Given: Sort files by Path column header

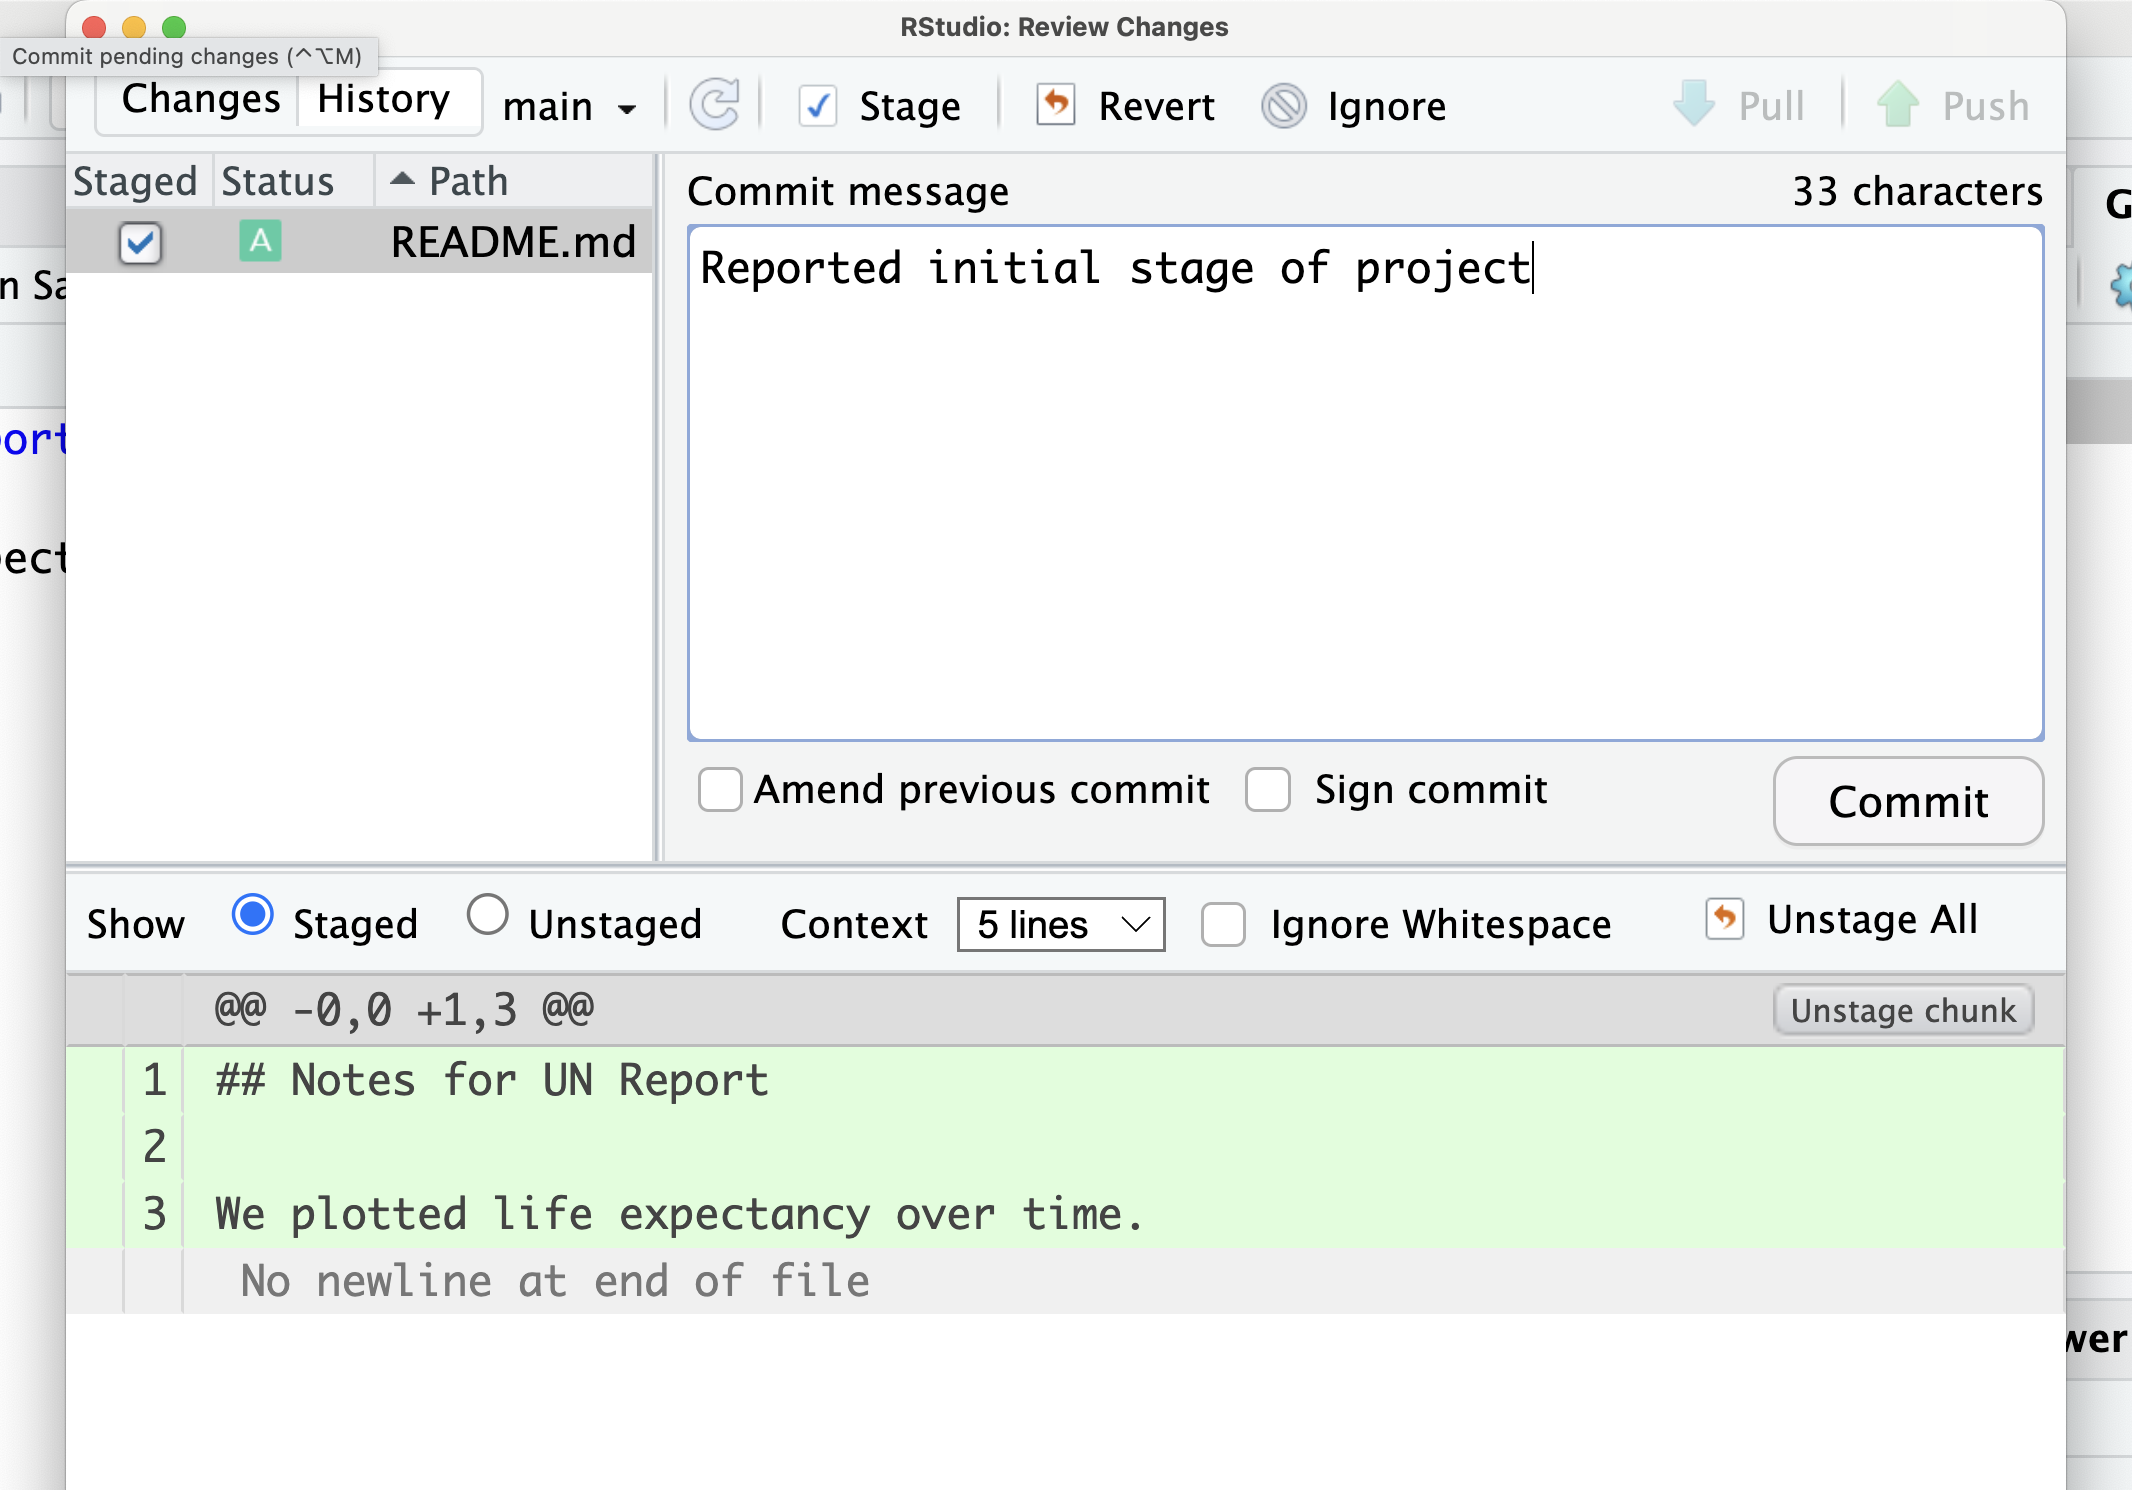Looking at the screenshot, I should coord(469,181).
